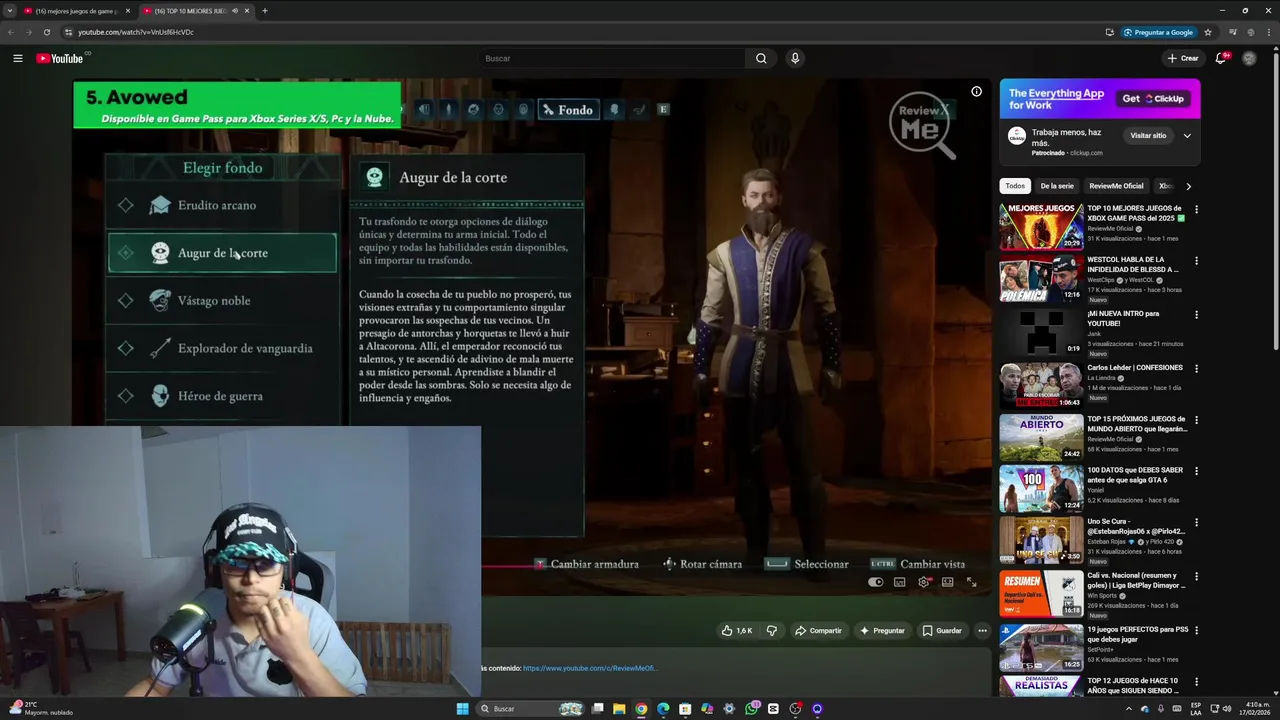
Task: Select the De la serie chip
Action: point(1057,186)
